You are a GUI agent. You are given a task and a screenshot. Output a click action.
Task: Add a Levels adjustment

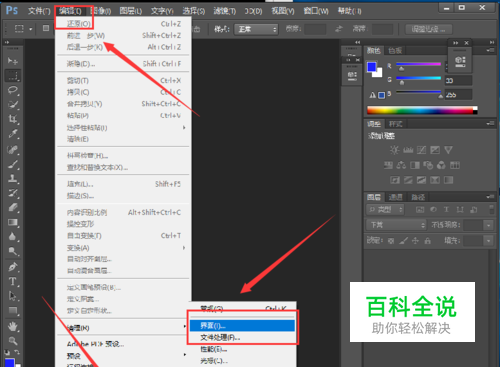click(408, 150)
